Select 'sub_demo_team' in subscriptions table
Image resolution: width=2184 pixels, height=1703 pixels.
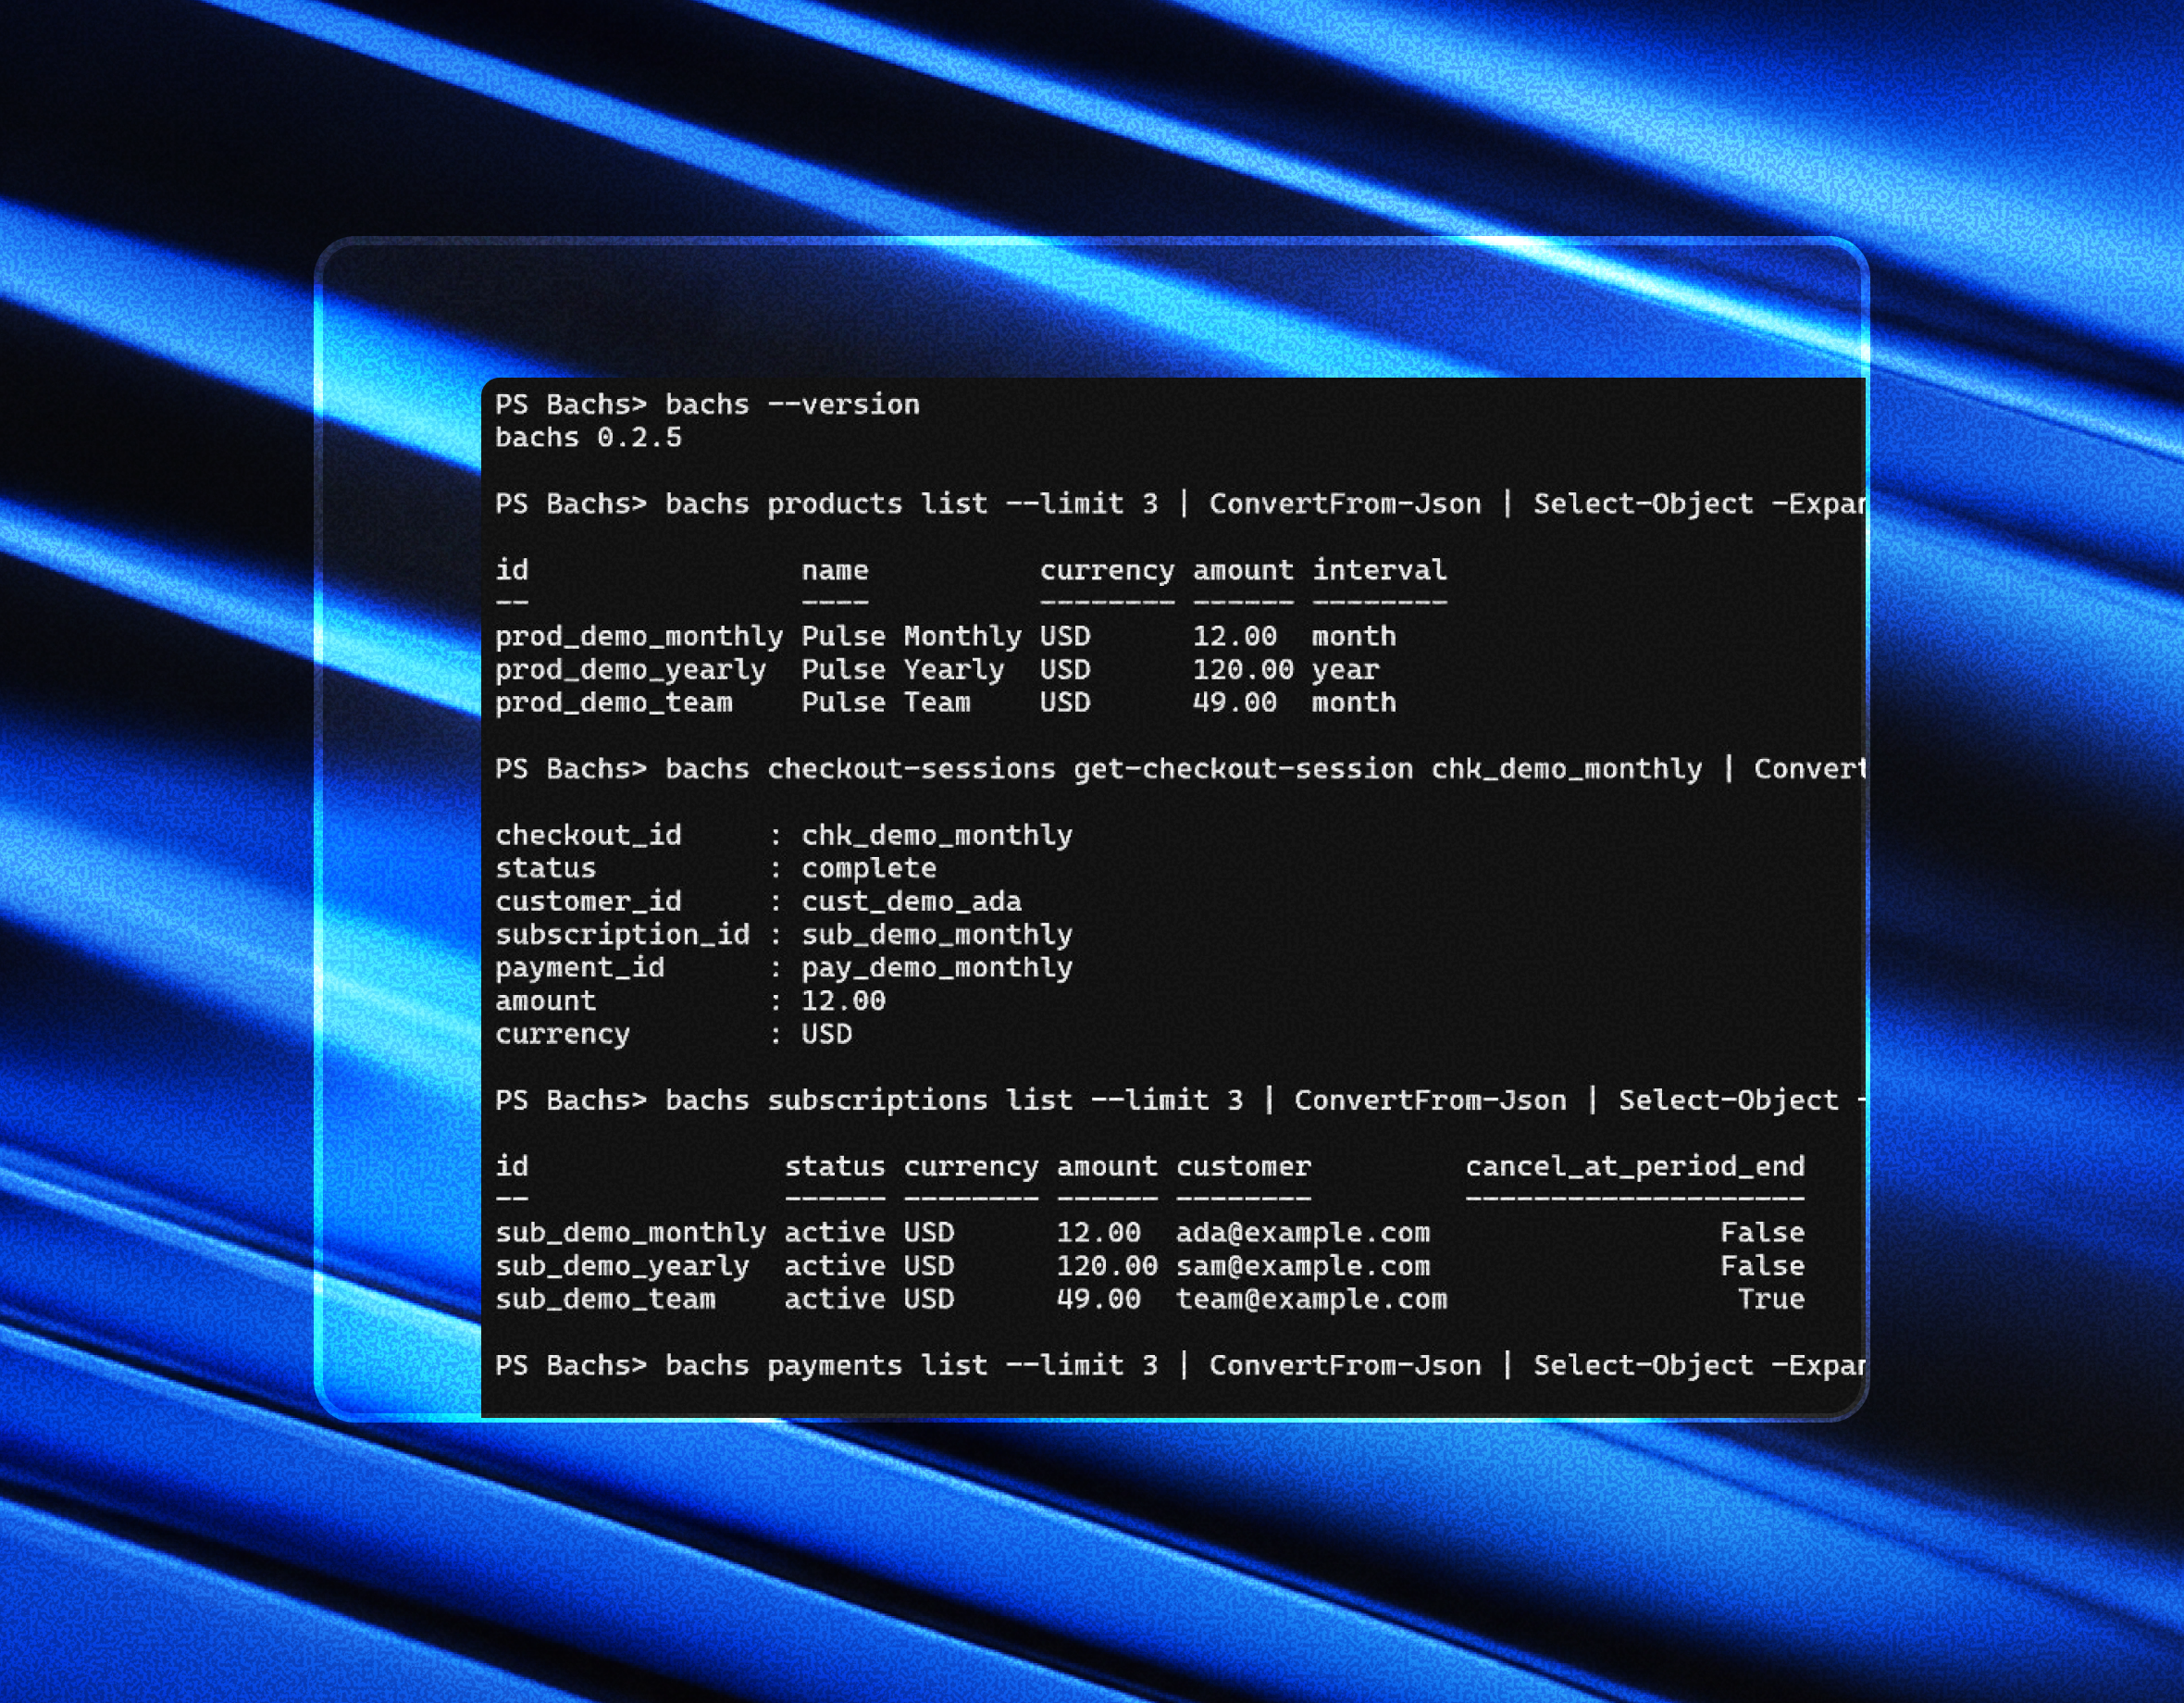click(605, 1299)
